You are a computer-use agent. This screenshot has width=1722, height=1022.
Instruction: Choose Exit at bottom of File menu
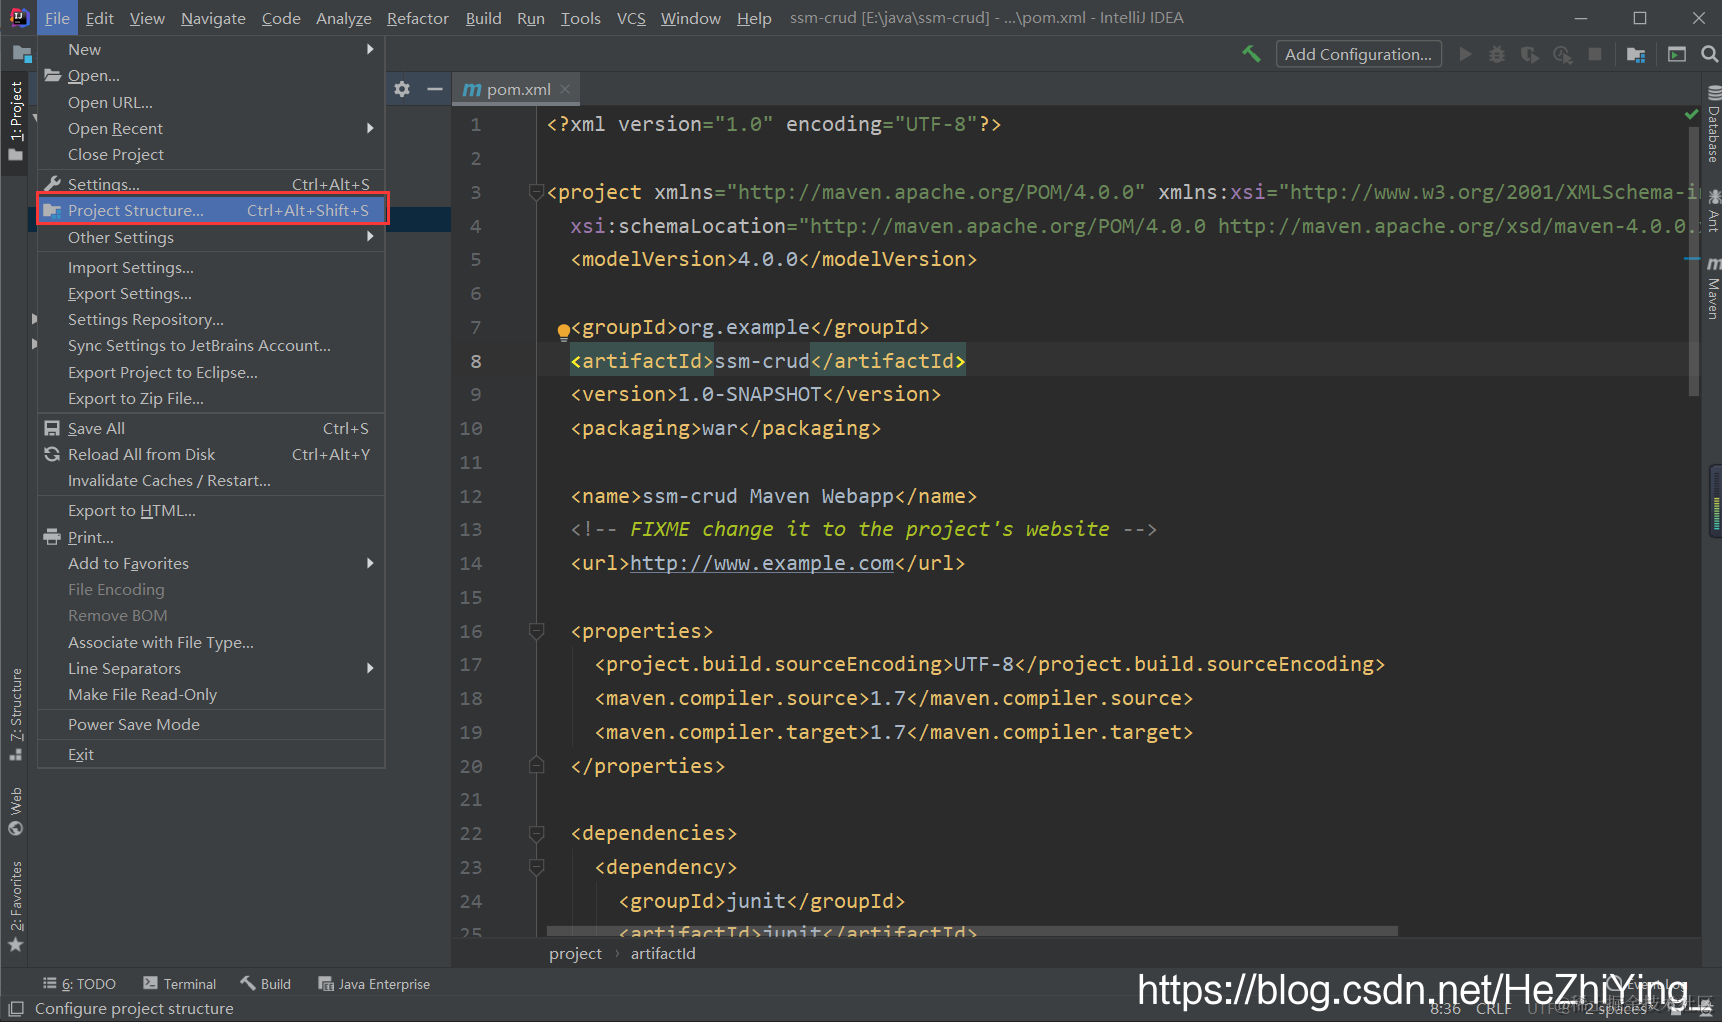click(211, 754)
